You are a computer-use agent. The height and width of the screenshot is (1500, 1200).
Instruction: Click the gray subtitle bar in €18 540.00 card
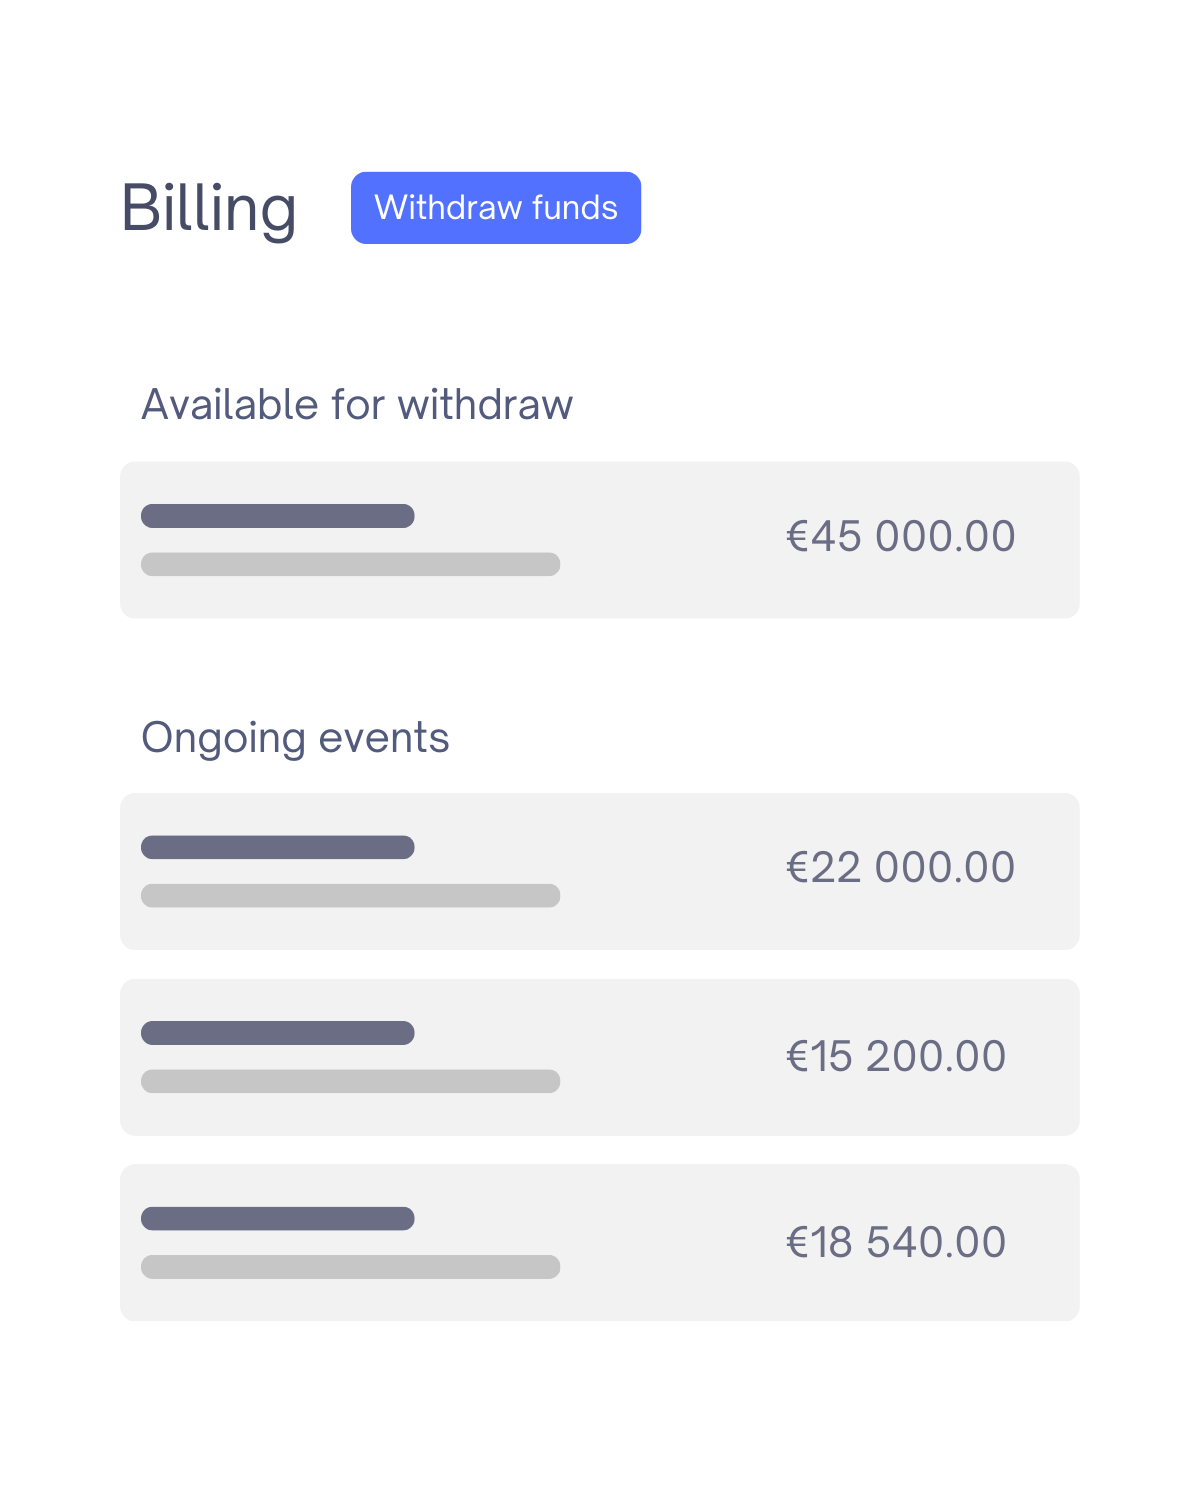(x=351, y=1267)
